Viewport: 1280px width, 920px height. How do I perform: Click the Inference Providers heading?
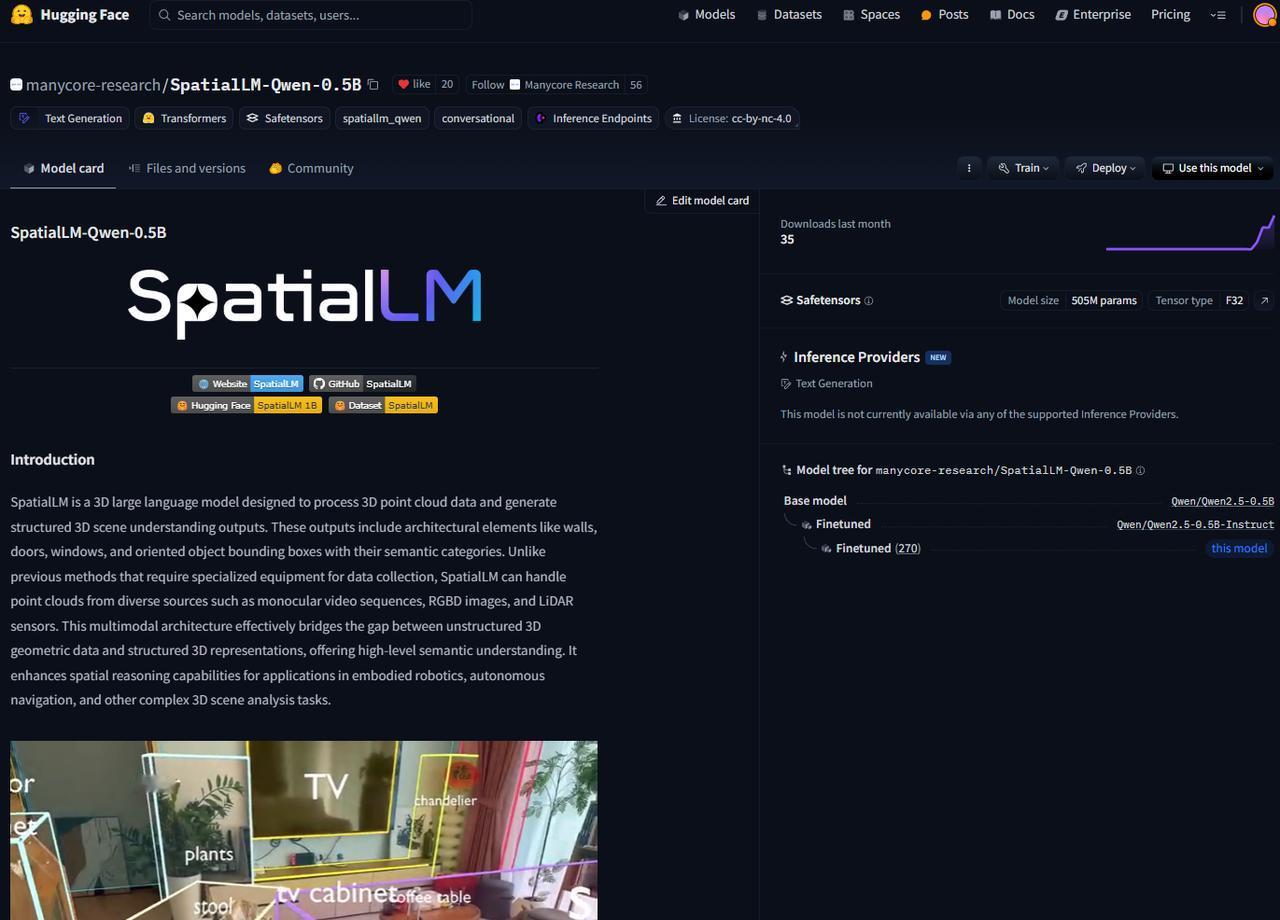pyautogui.click(x=857, y=357)
